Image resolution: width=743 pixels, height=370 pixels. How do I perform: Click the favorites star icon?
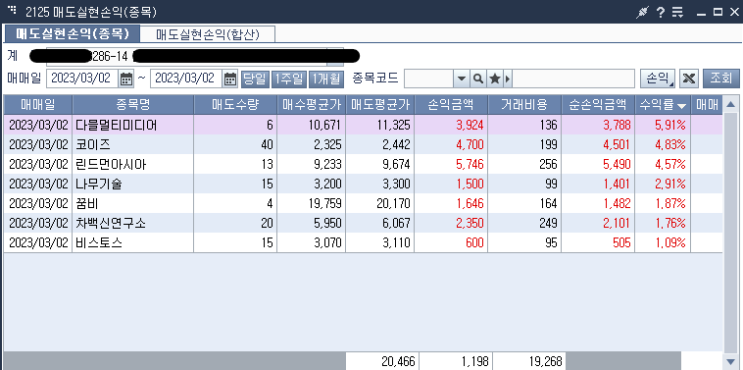point(494,79)
